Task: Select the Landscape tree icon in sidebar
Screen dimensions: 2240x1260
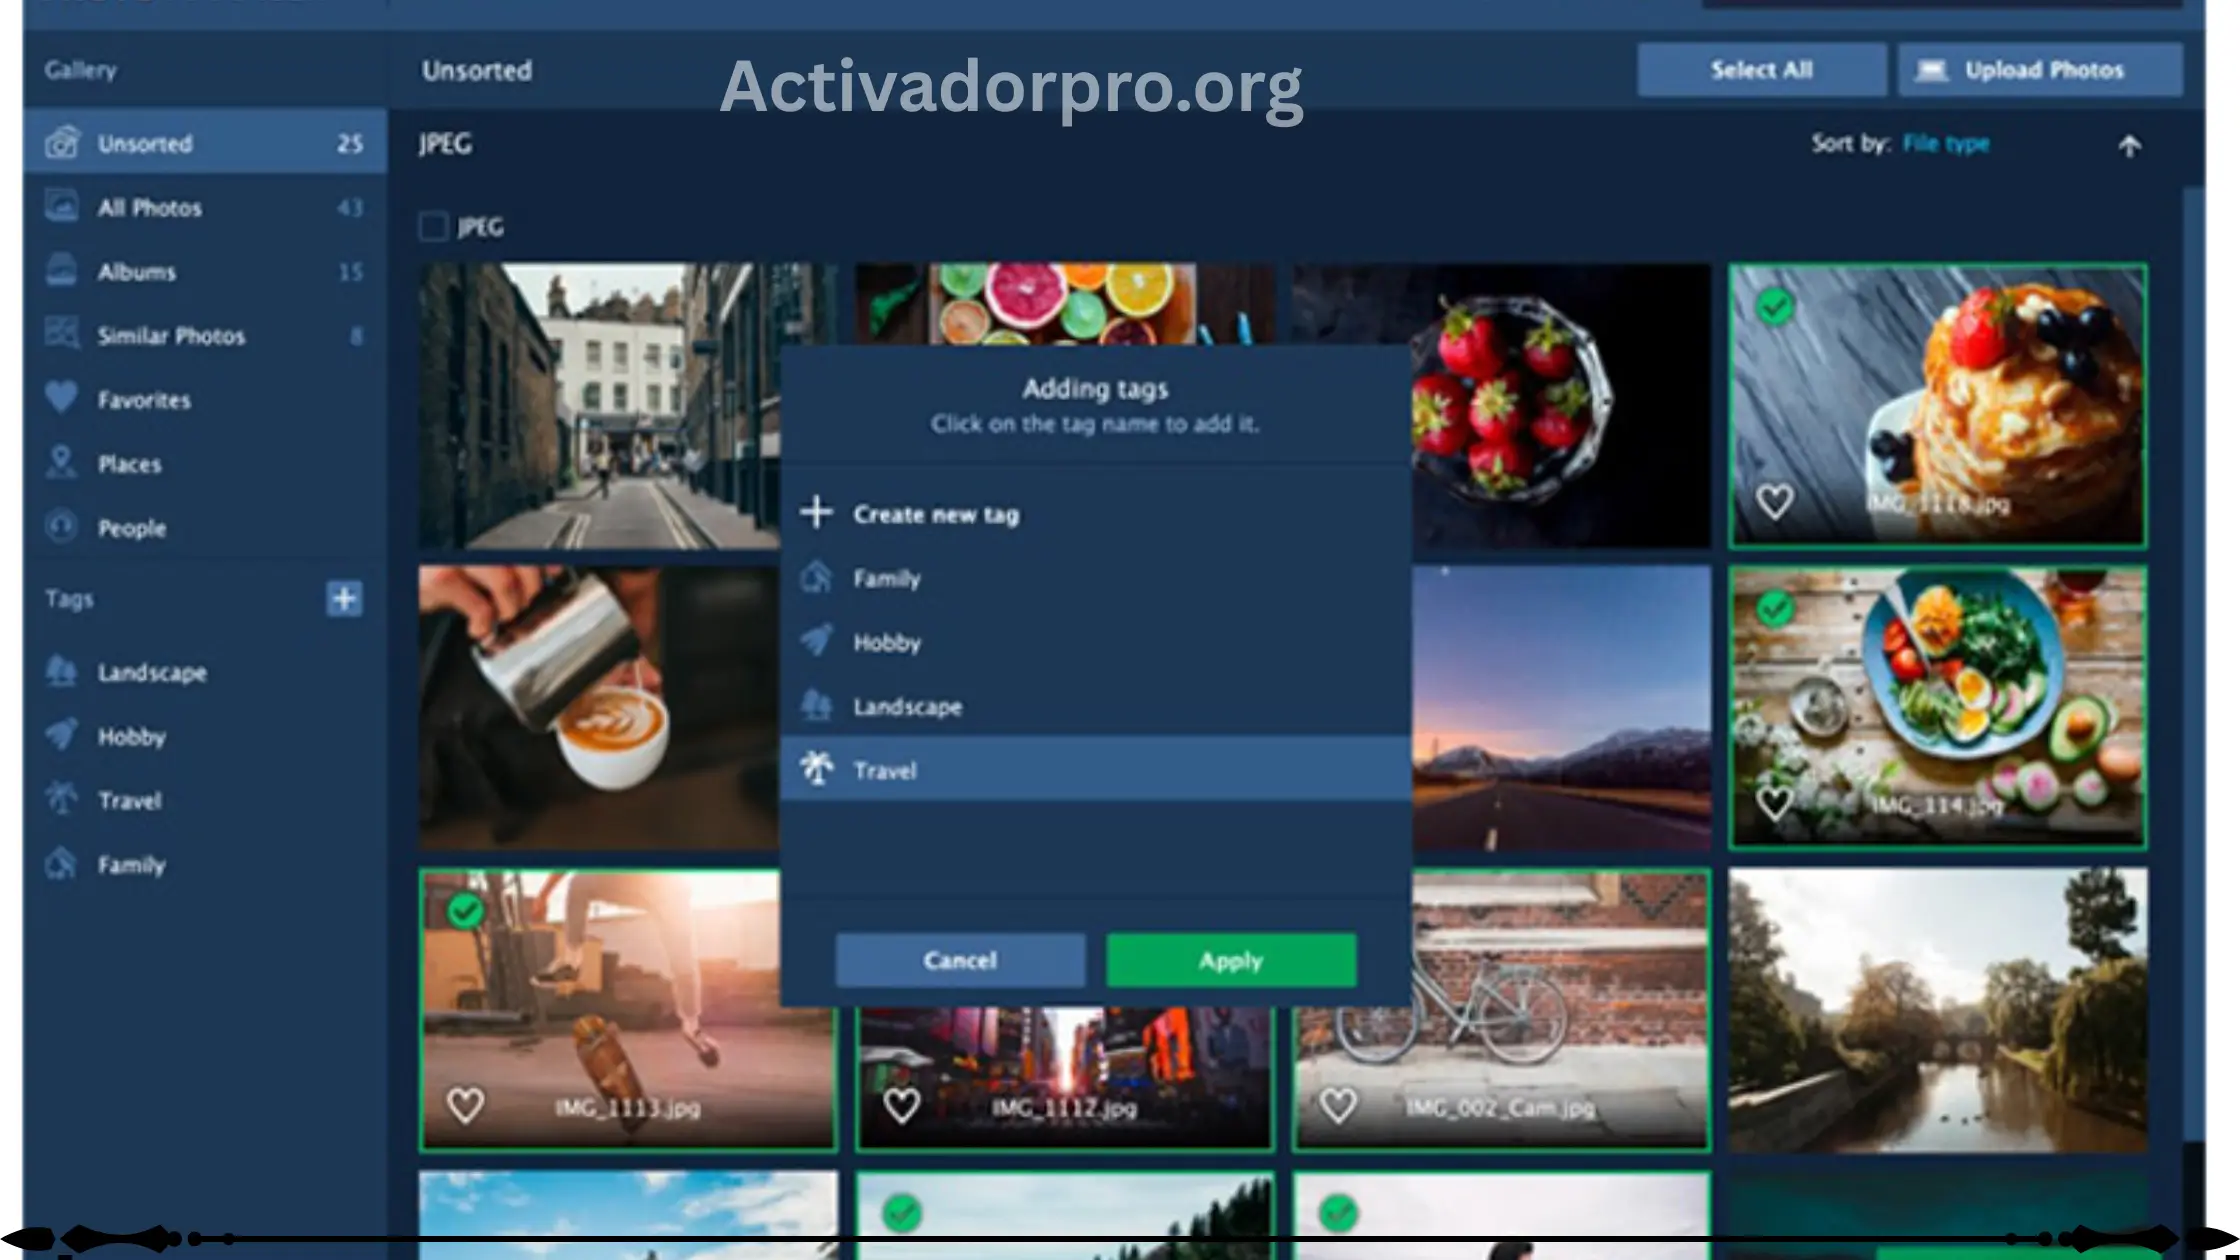Action: coord(61,672)
